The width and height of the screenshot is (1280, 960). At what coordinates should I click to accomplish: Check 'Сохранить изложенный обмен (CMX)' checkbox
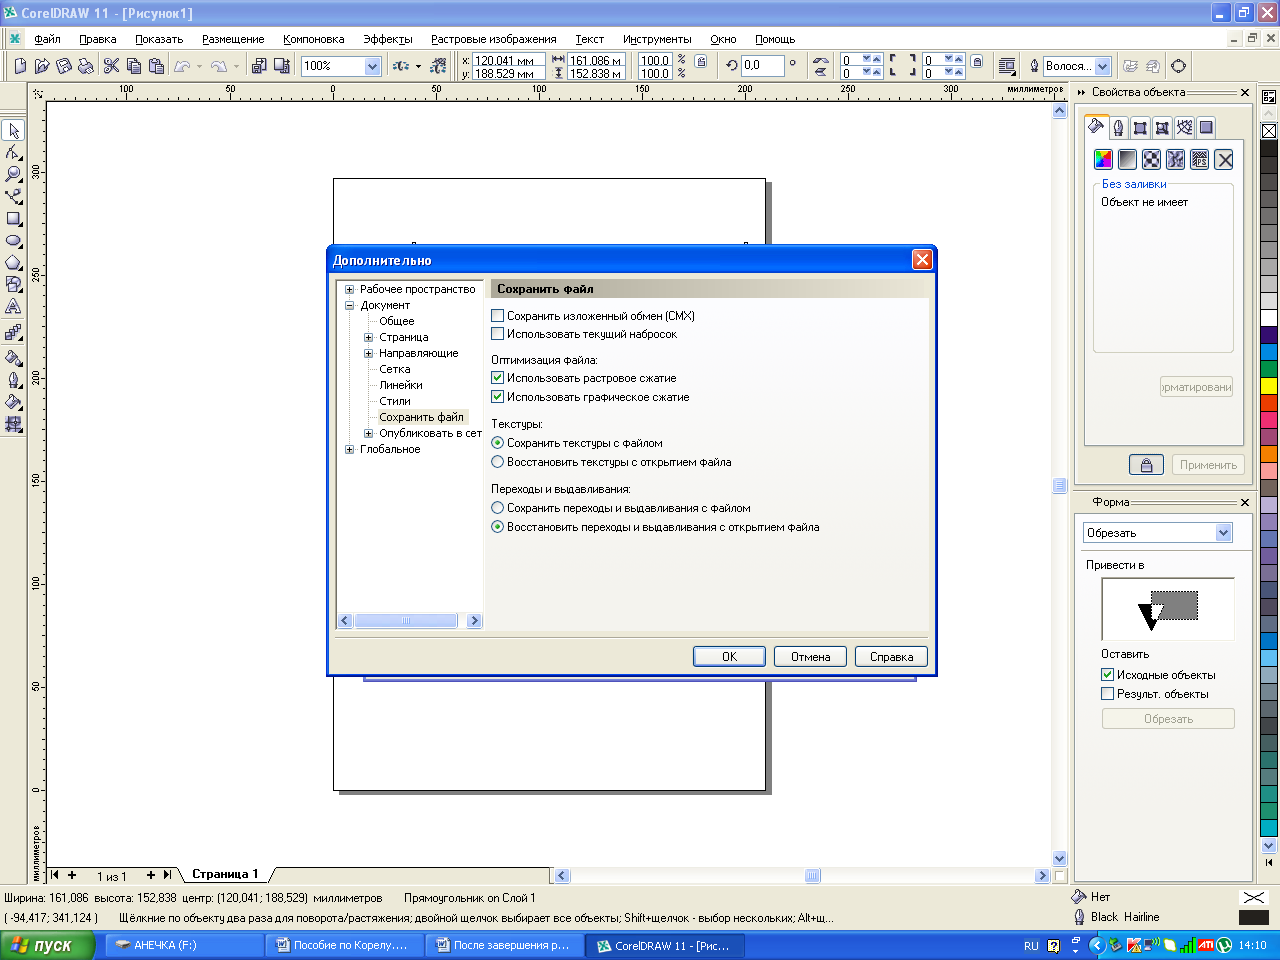(x=498, y=316)
